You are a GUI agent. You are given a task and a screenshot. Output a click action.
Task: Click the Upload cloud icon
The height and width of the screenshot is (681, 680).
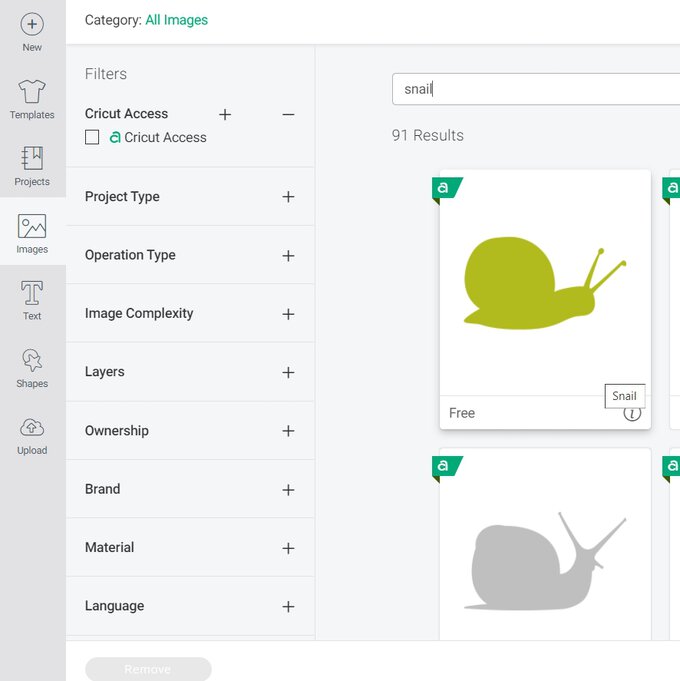pos(32,428)
